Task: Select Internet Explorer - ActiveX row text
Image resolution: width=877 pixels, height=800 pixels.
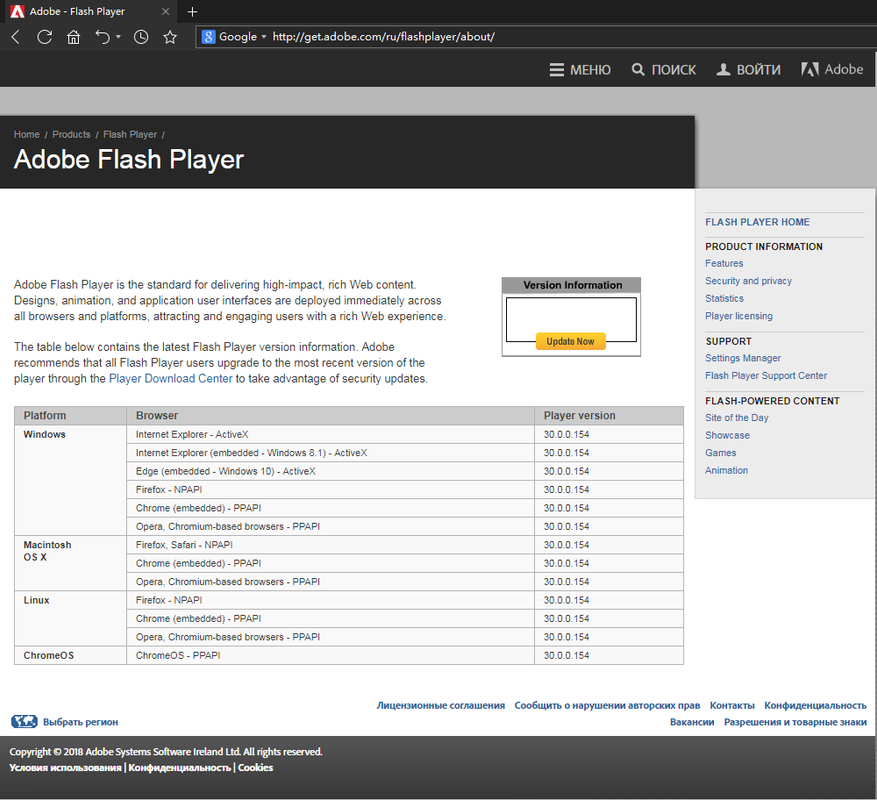Action: click(192, 435)
